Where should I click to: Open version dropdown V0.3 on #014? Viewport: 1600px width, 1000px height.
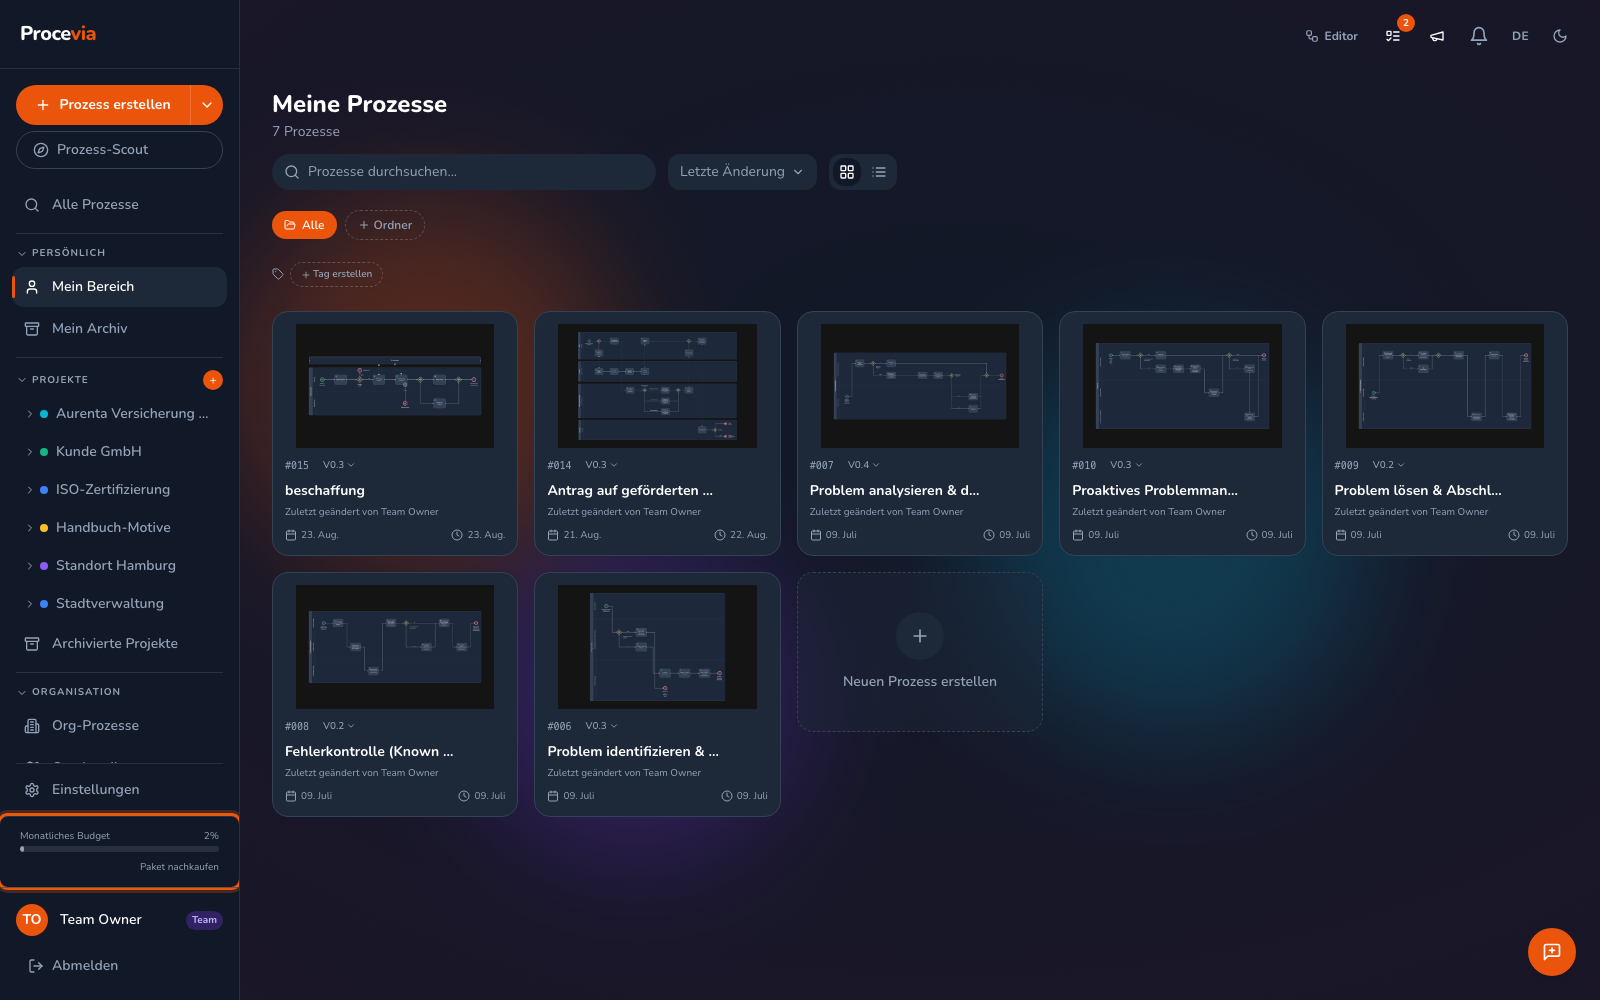tap(601, 465)
